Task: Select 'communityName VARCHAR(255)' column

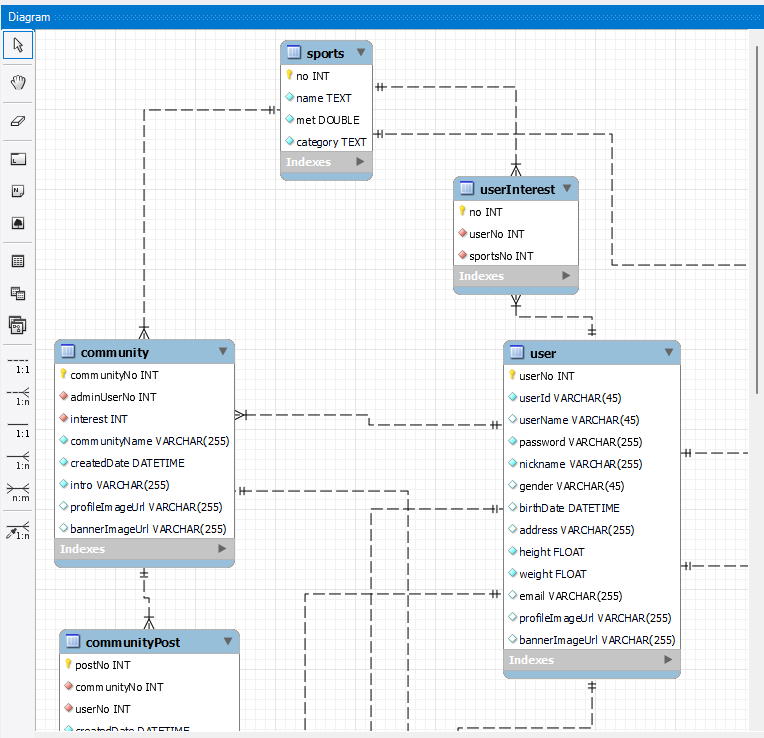Action: click(x=145, y=441)
